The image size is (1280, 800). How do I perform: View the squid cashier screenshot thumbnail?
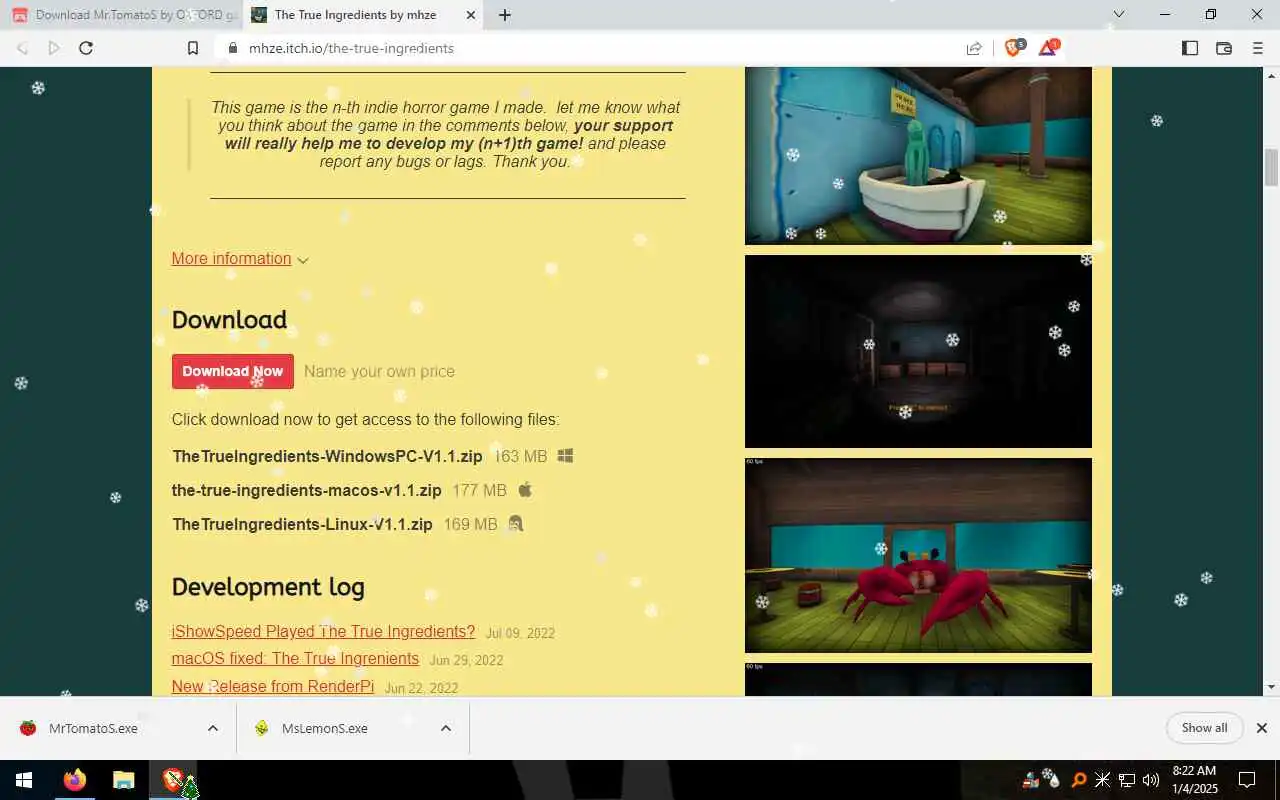[918, 155]
